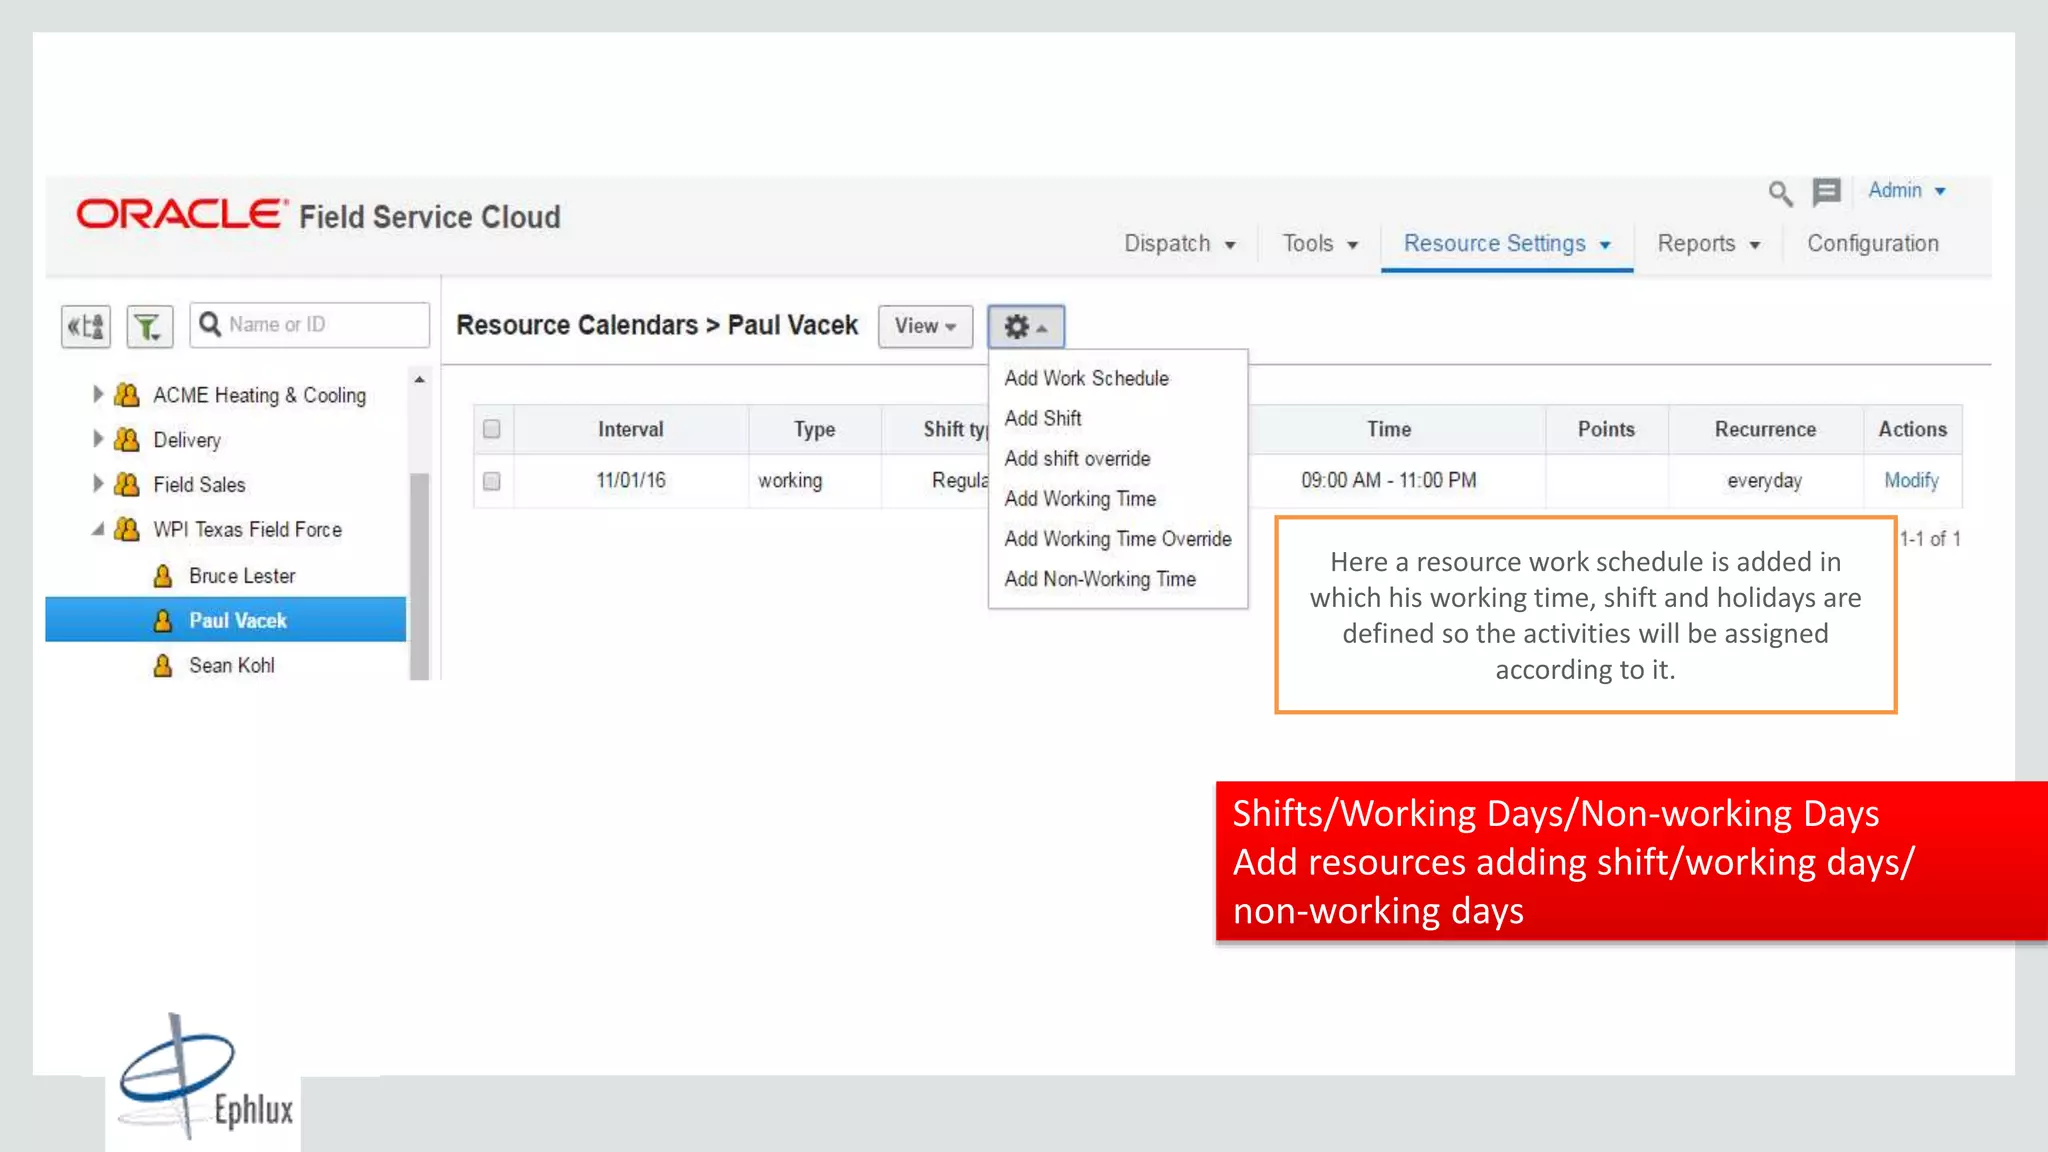Screen dimensions: 2048x1152
Task: Click into the Name or ID search field
Action: coord(310,325)
